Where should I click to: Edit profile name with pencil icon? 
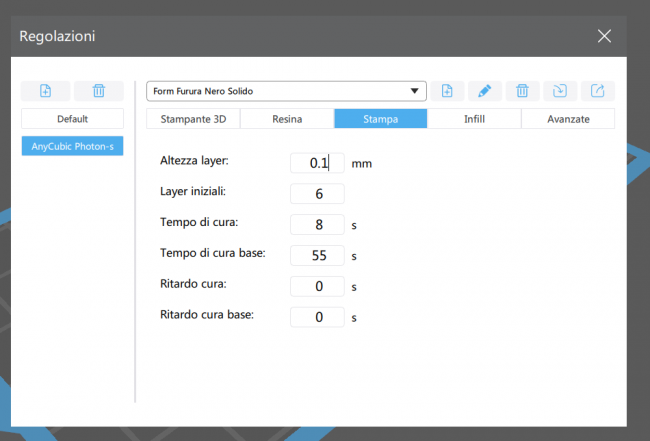(484, 91)
